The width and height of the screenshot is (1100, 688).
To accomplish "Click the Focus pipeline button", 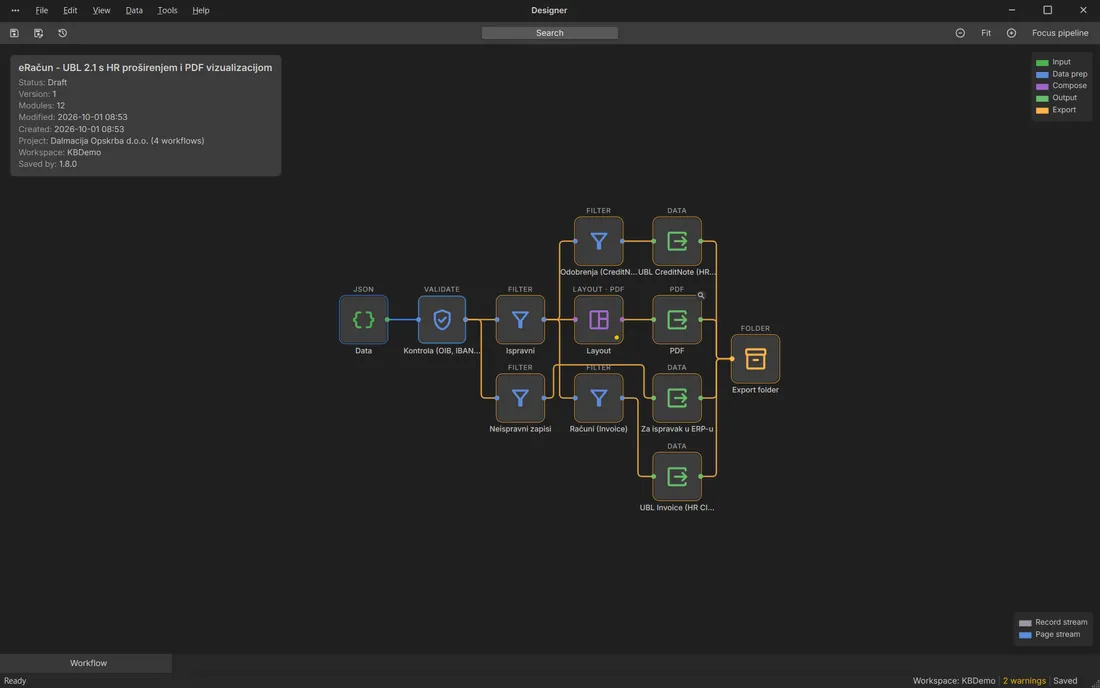I will (x=1060, y=33).
